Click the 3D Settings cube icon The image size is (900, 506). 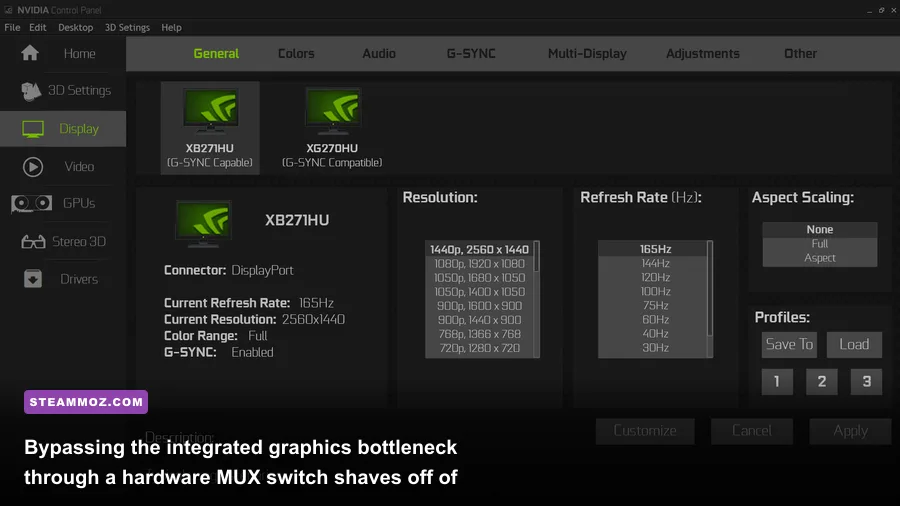click(x=31, y=91)
